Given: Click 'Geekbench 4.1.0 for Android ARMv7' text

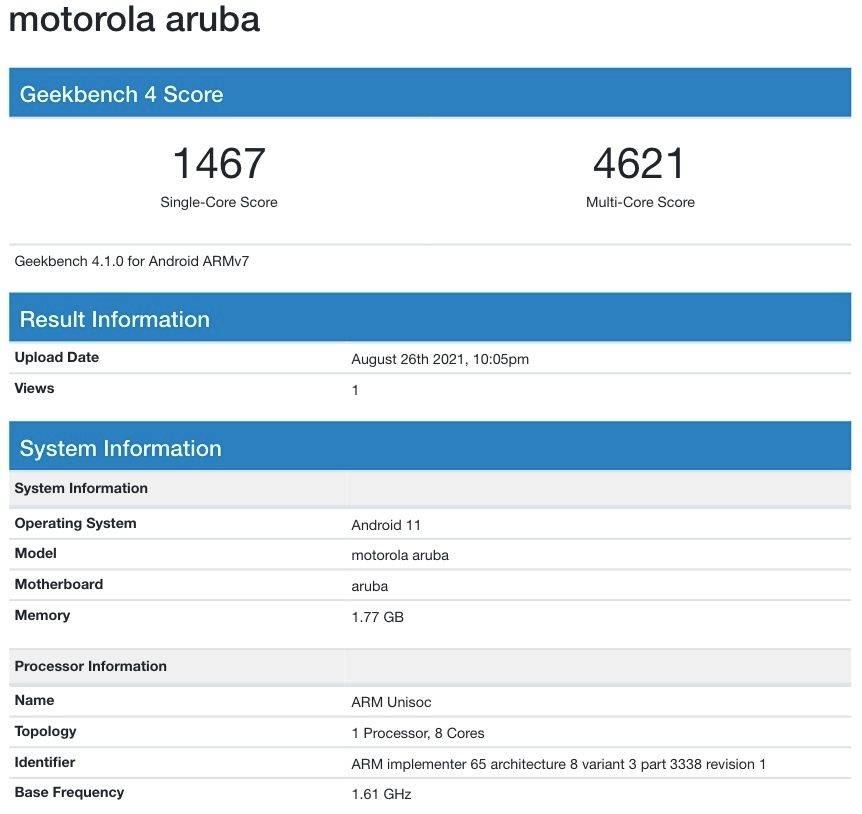Looking at the screenshot, I should pos(132,261).
